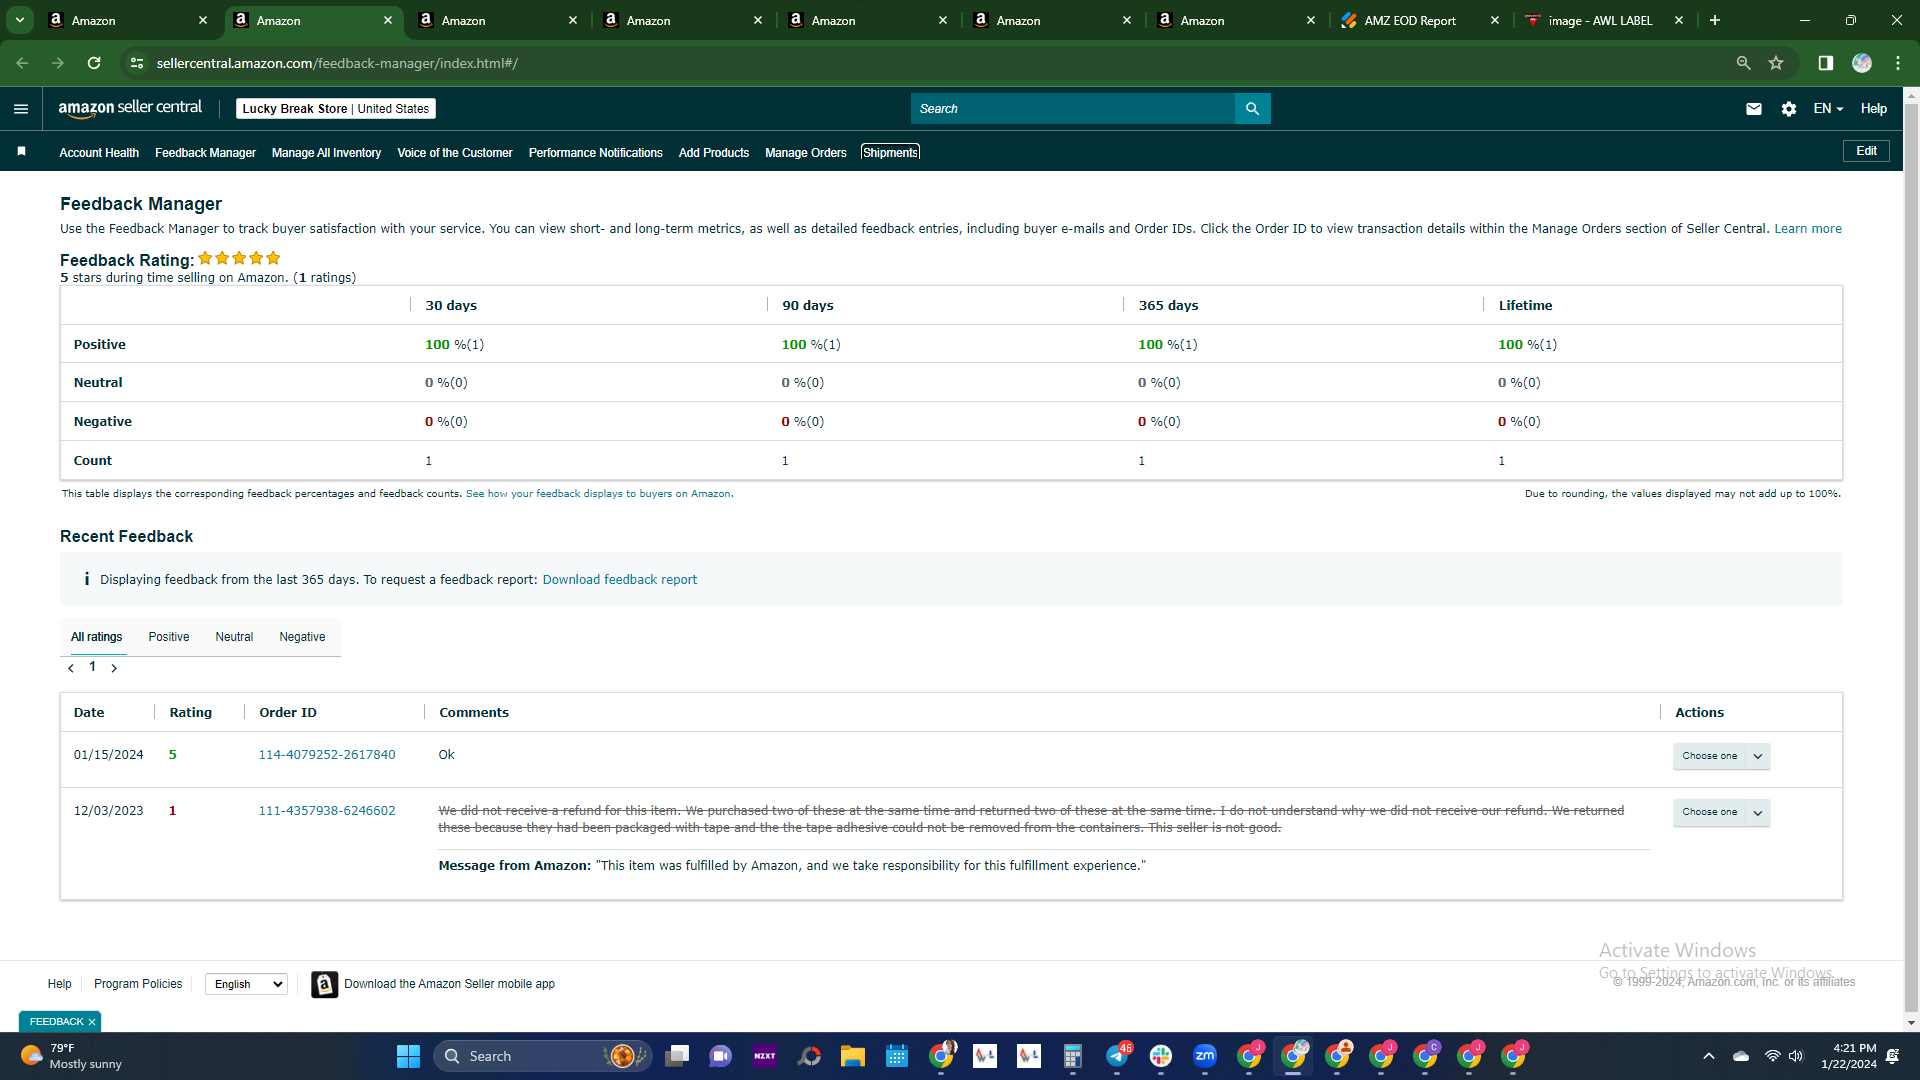The image size is (1920, 1080).
Task: Open the tab search dropdown arrow
Action: click(19, 20)
